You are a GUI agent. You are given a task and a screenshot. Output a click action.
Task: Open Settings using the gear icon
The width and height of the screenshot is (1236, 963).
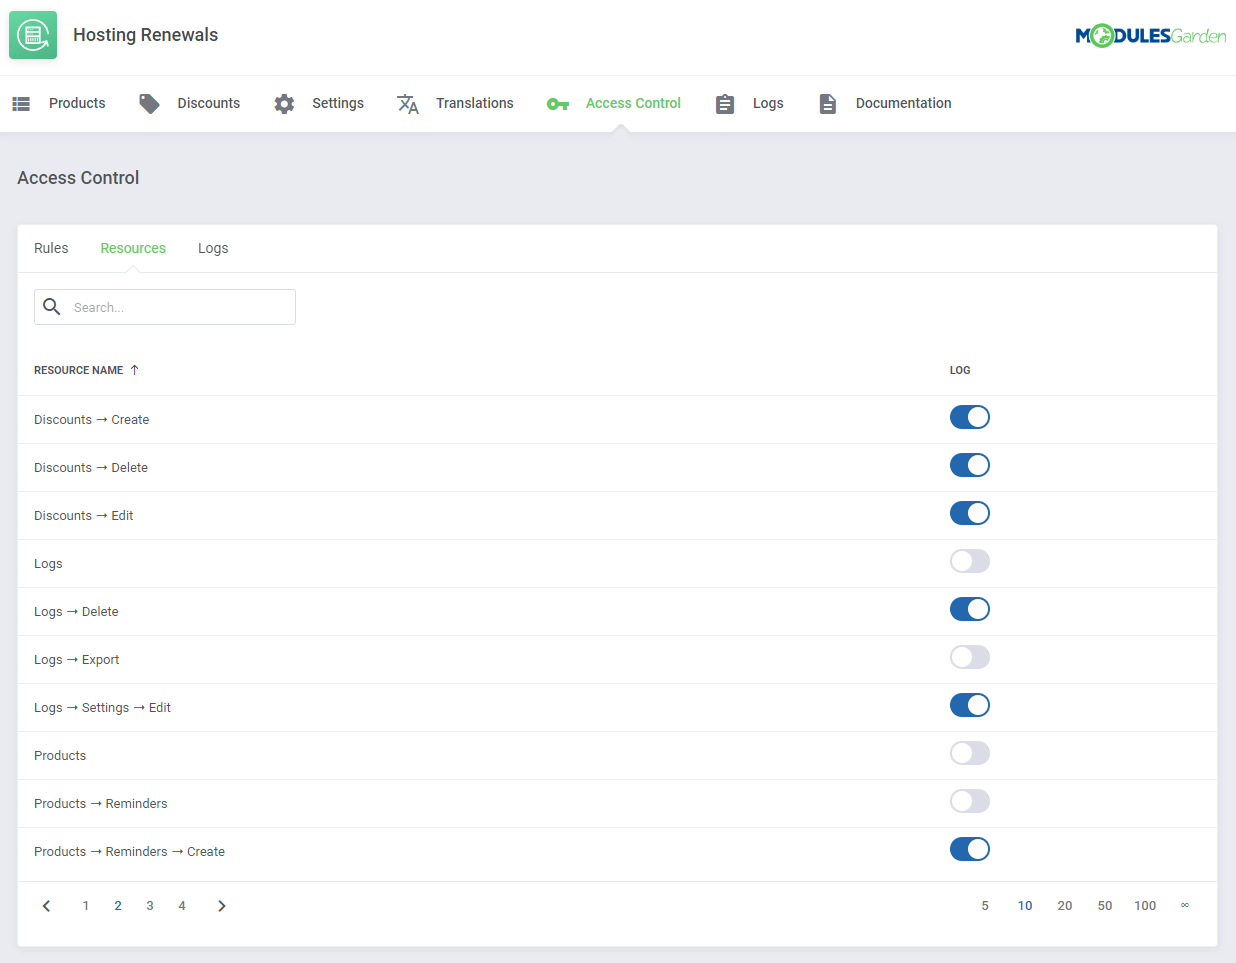coord(284,104)
